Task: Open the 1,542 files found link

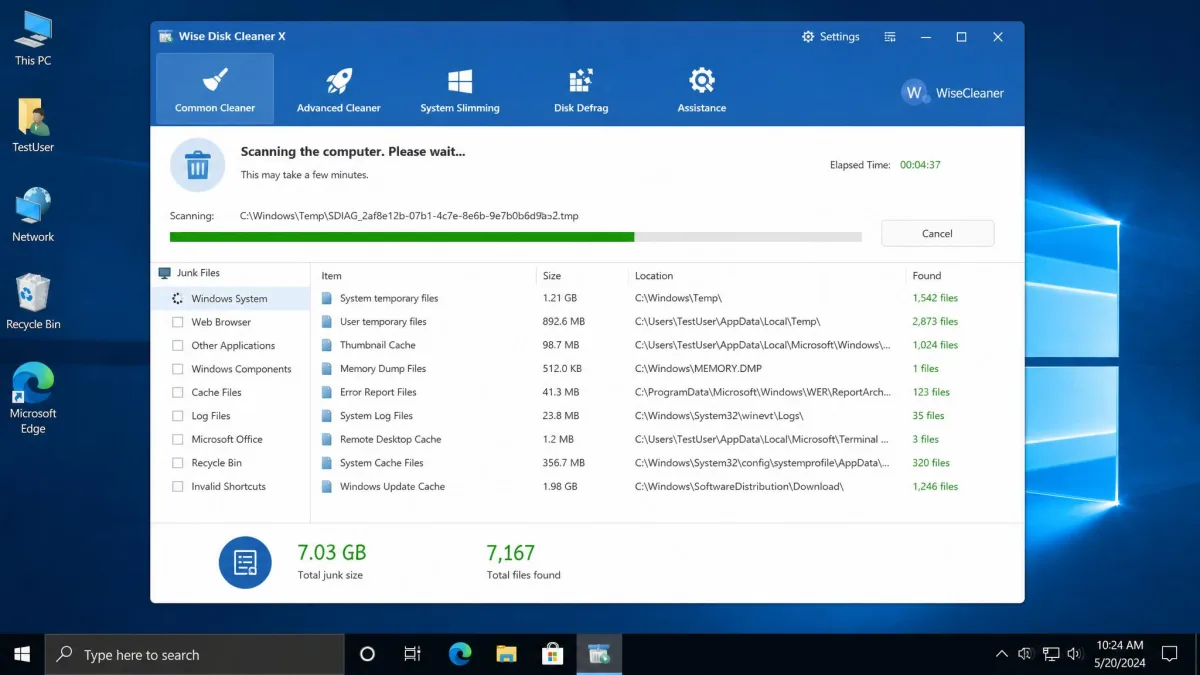Action: coord(935,298)
